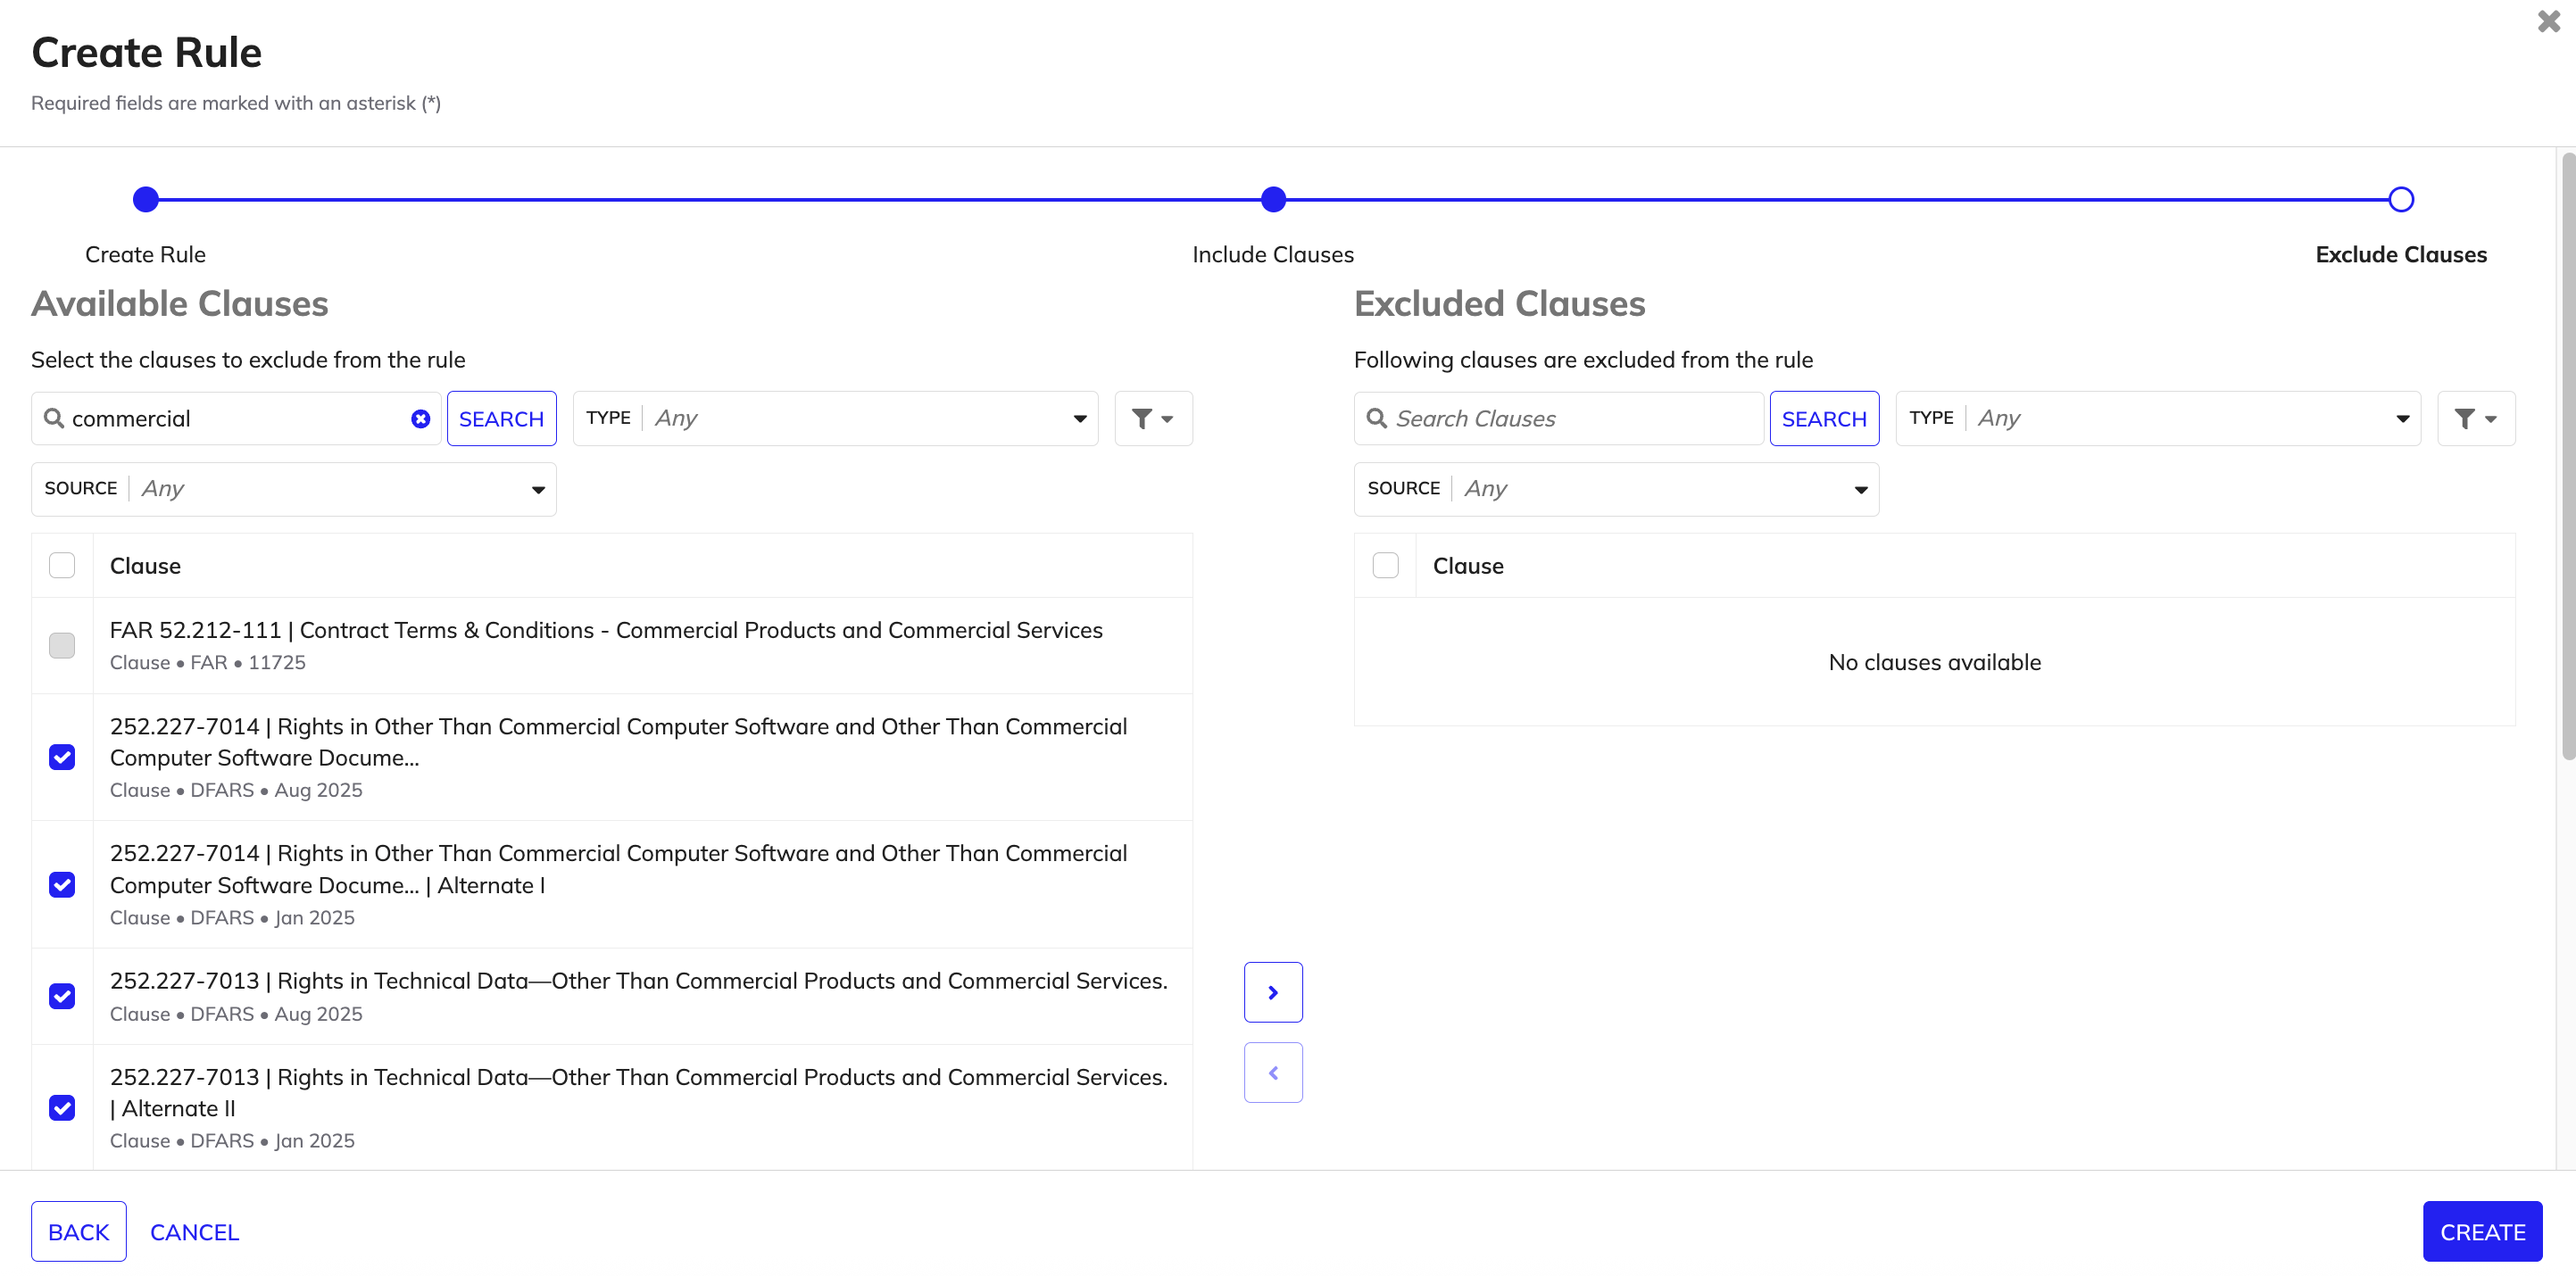Image resolution: width=2576 pixels, height=1276 pixels.
Task: Click 'No clauses available' message
Action: point(1935,662)
